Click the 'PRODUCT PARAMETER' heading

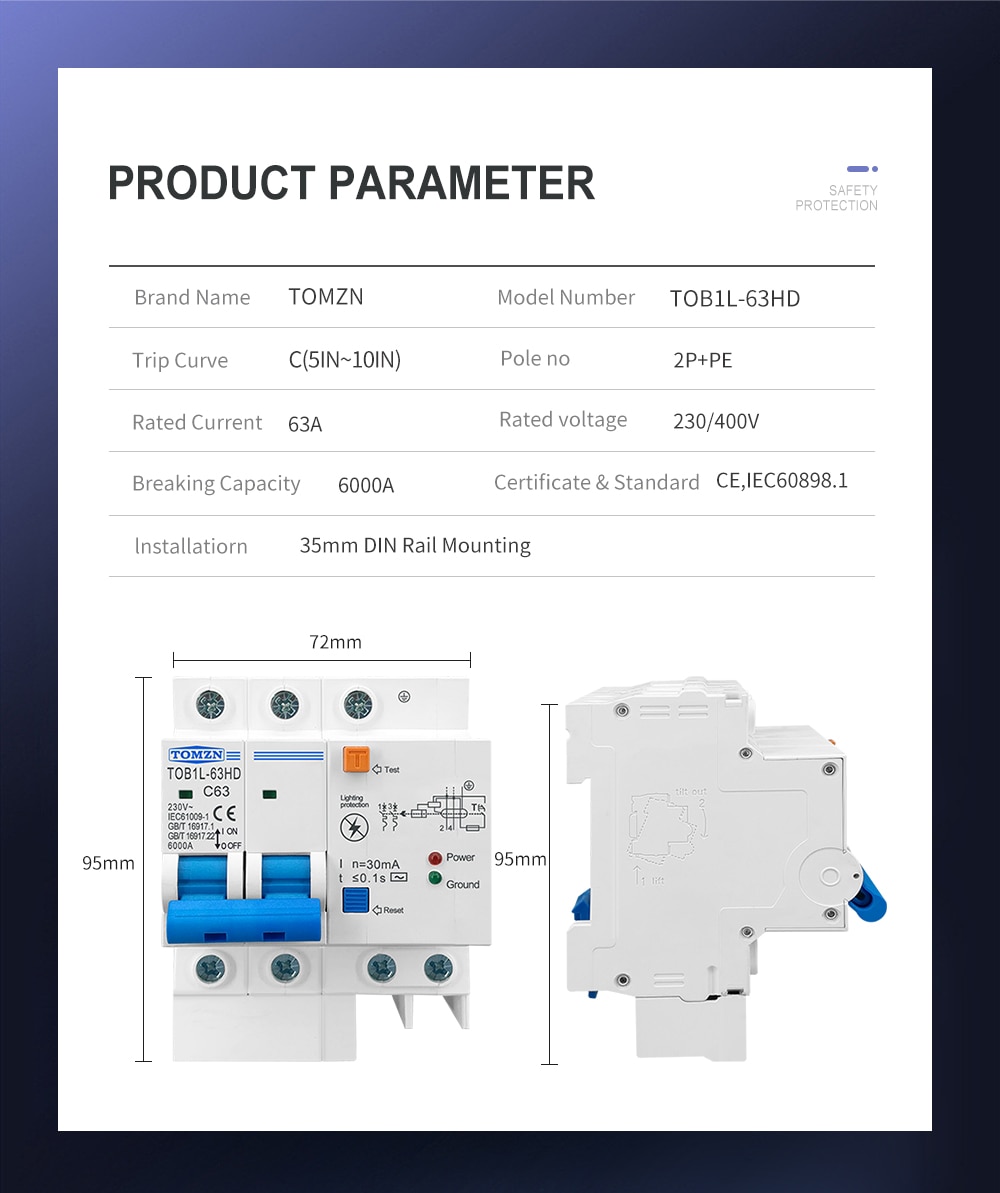(351, 183)
